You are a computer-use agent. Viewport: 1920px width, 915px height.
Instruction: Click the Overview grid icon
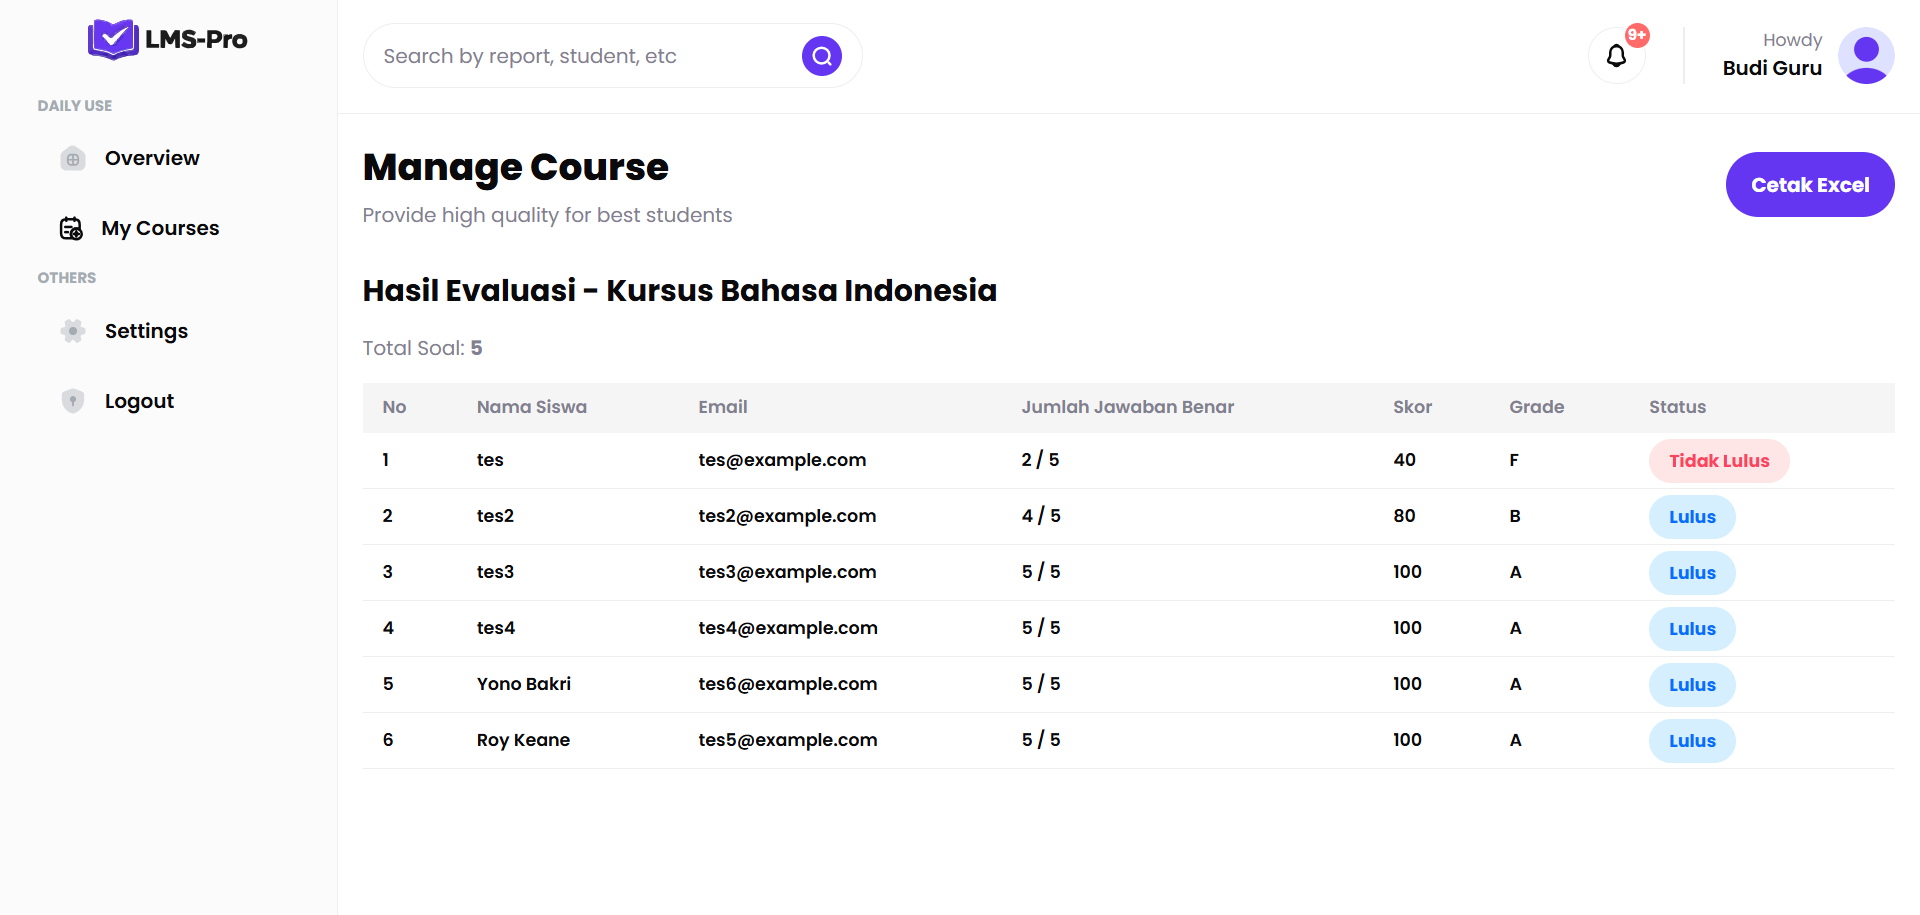(x=73, y=159)
